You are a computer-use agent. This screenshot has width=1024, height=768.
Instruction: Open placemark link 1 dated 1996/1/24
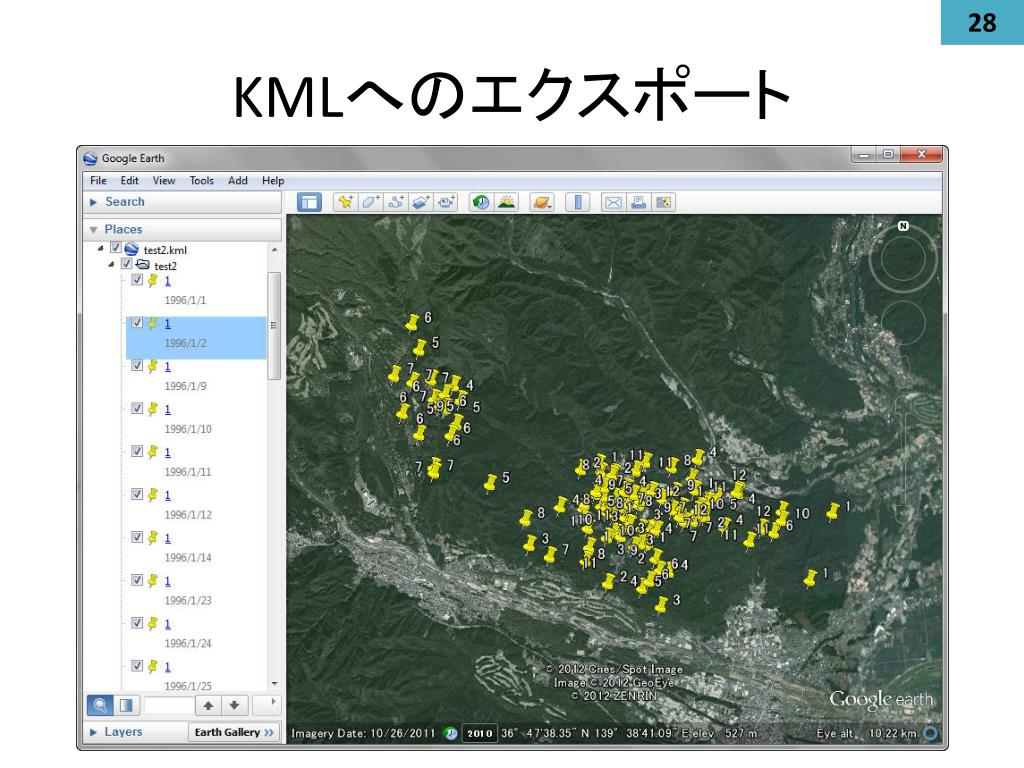tap(167, 624)
